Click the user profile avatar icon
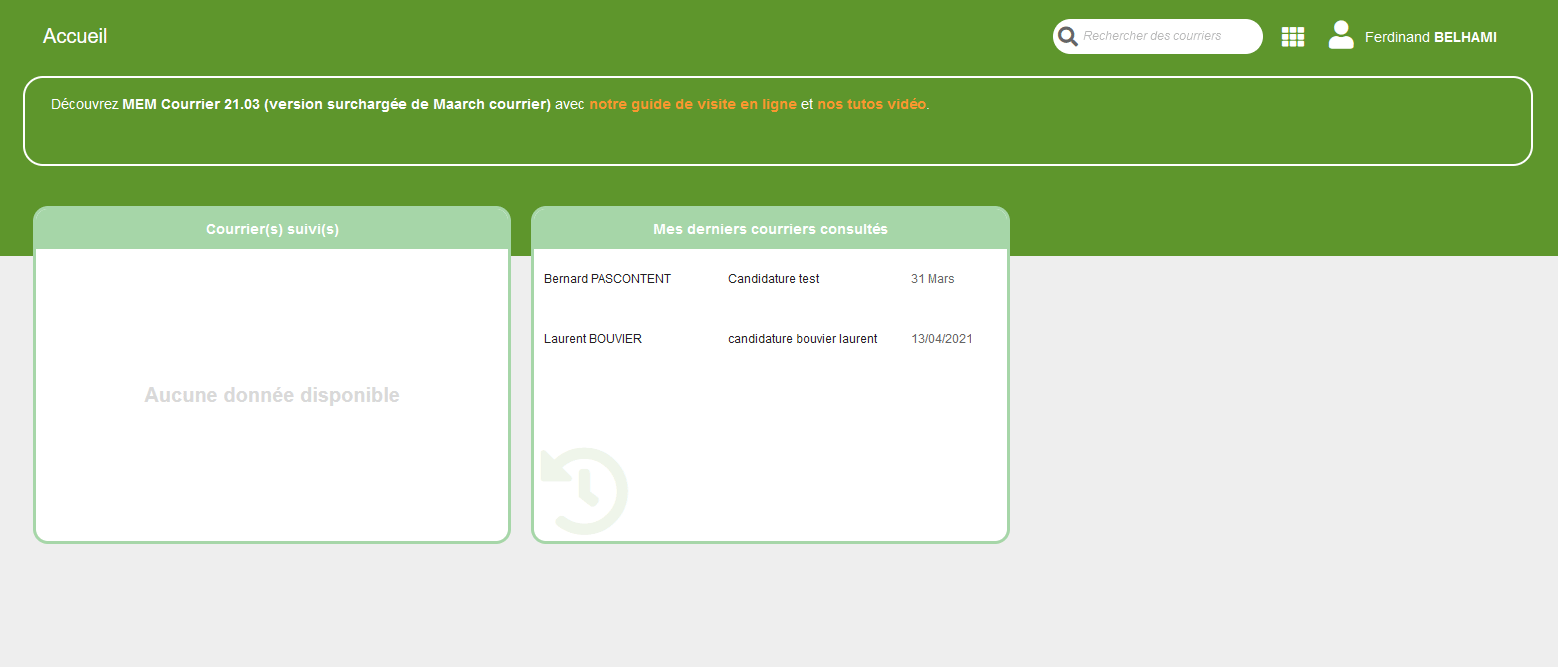The image size is (1558, 667). pyautogui.click(x=1340, y=35)
